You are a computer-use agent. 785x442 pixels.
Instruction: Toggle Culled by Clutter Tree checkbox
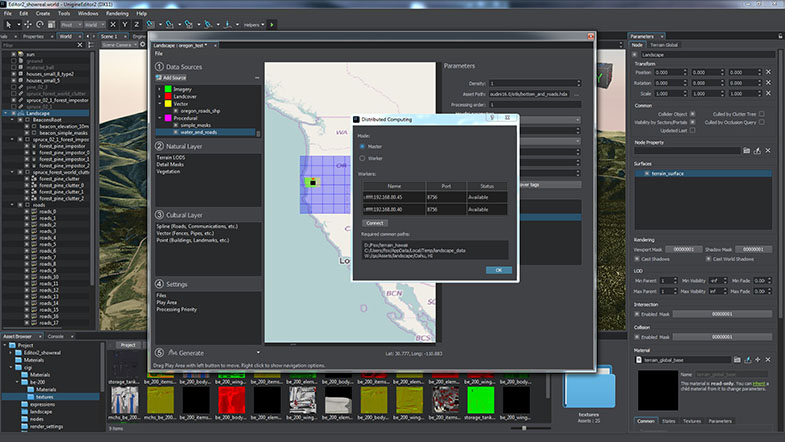761,114
